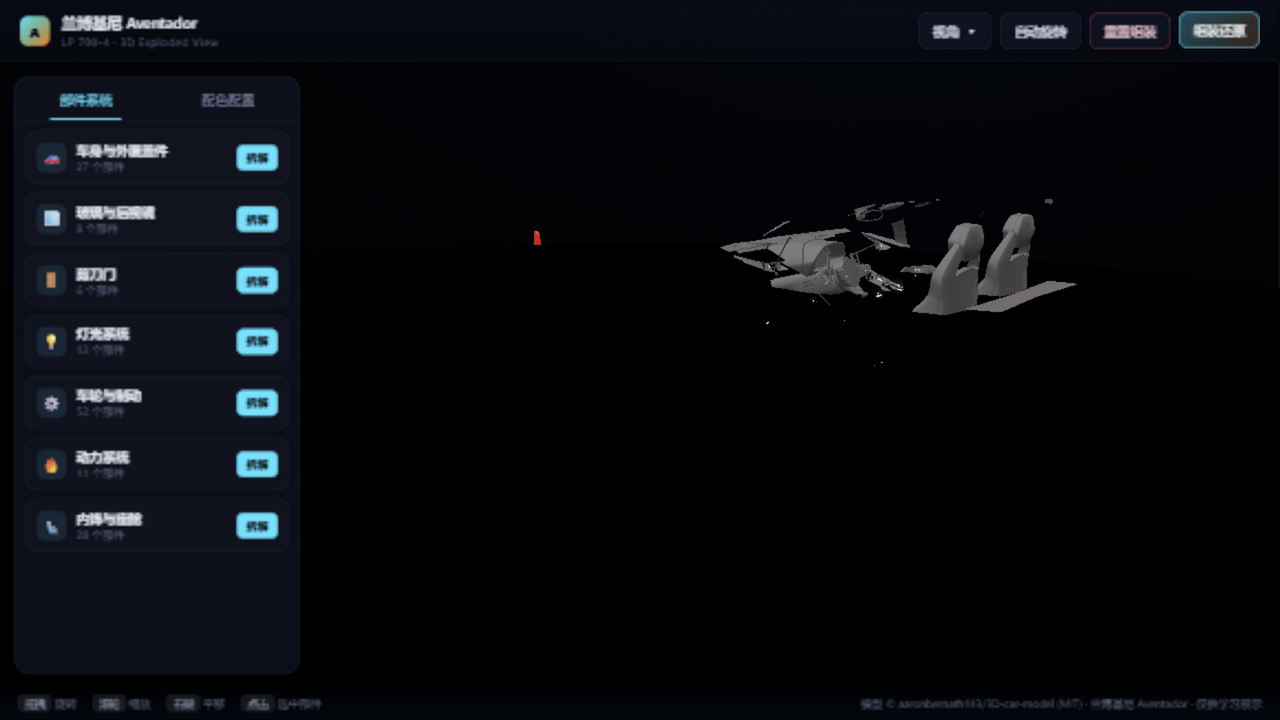Click 拆解 button for 动力系统

coord(257,464)
